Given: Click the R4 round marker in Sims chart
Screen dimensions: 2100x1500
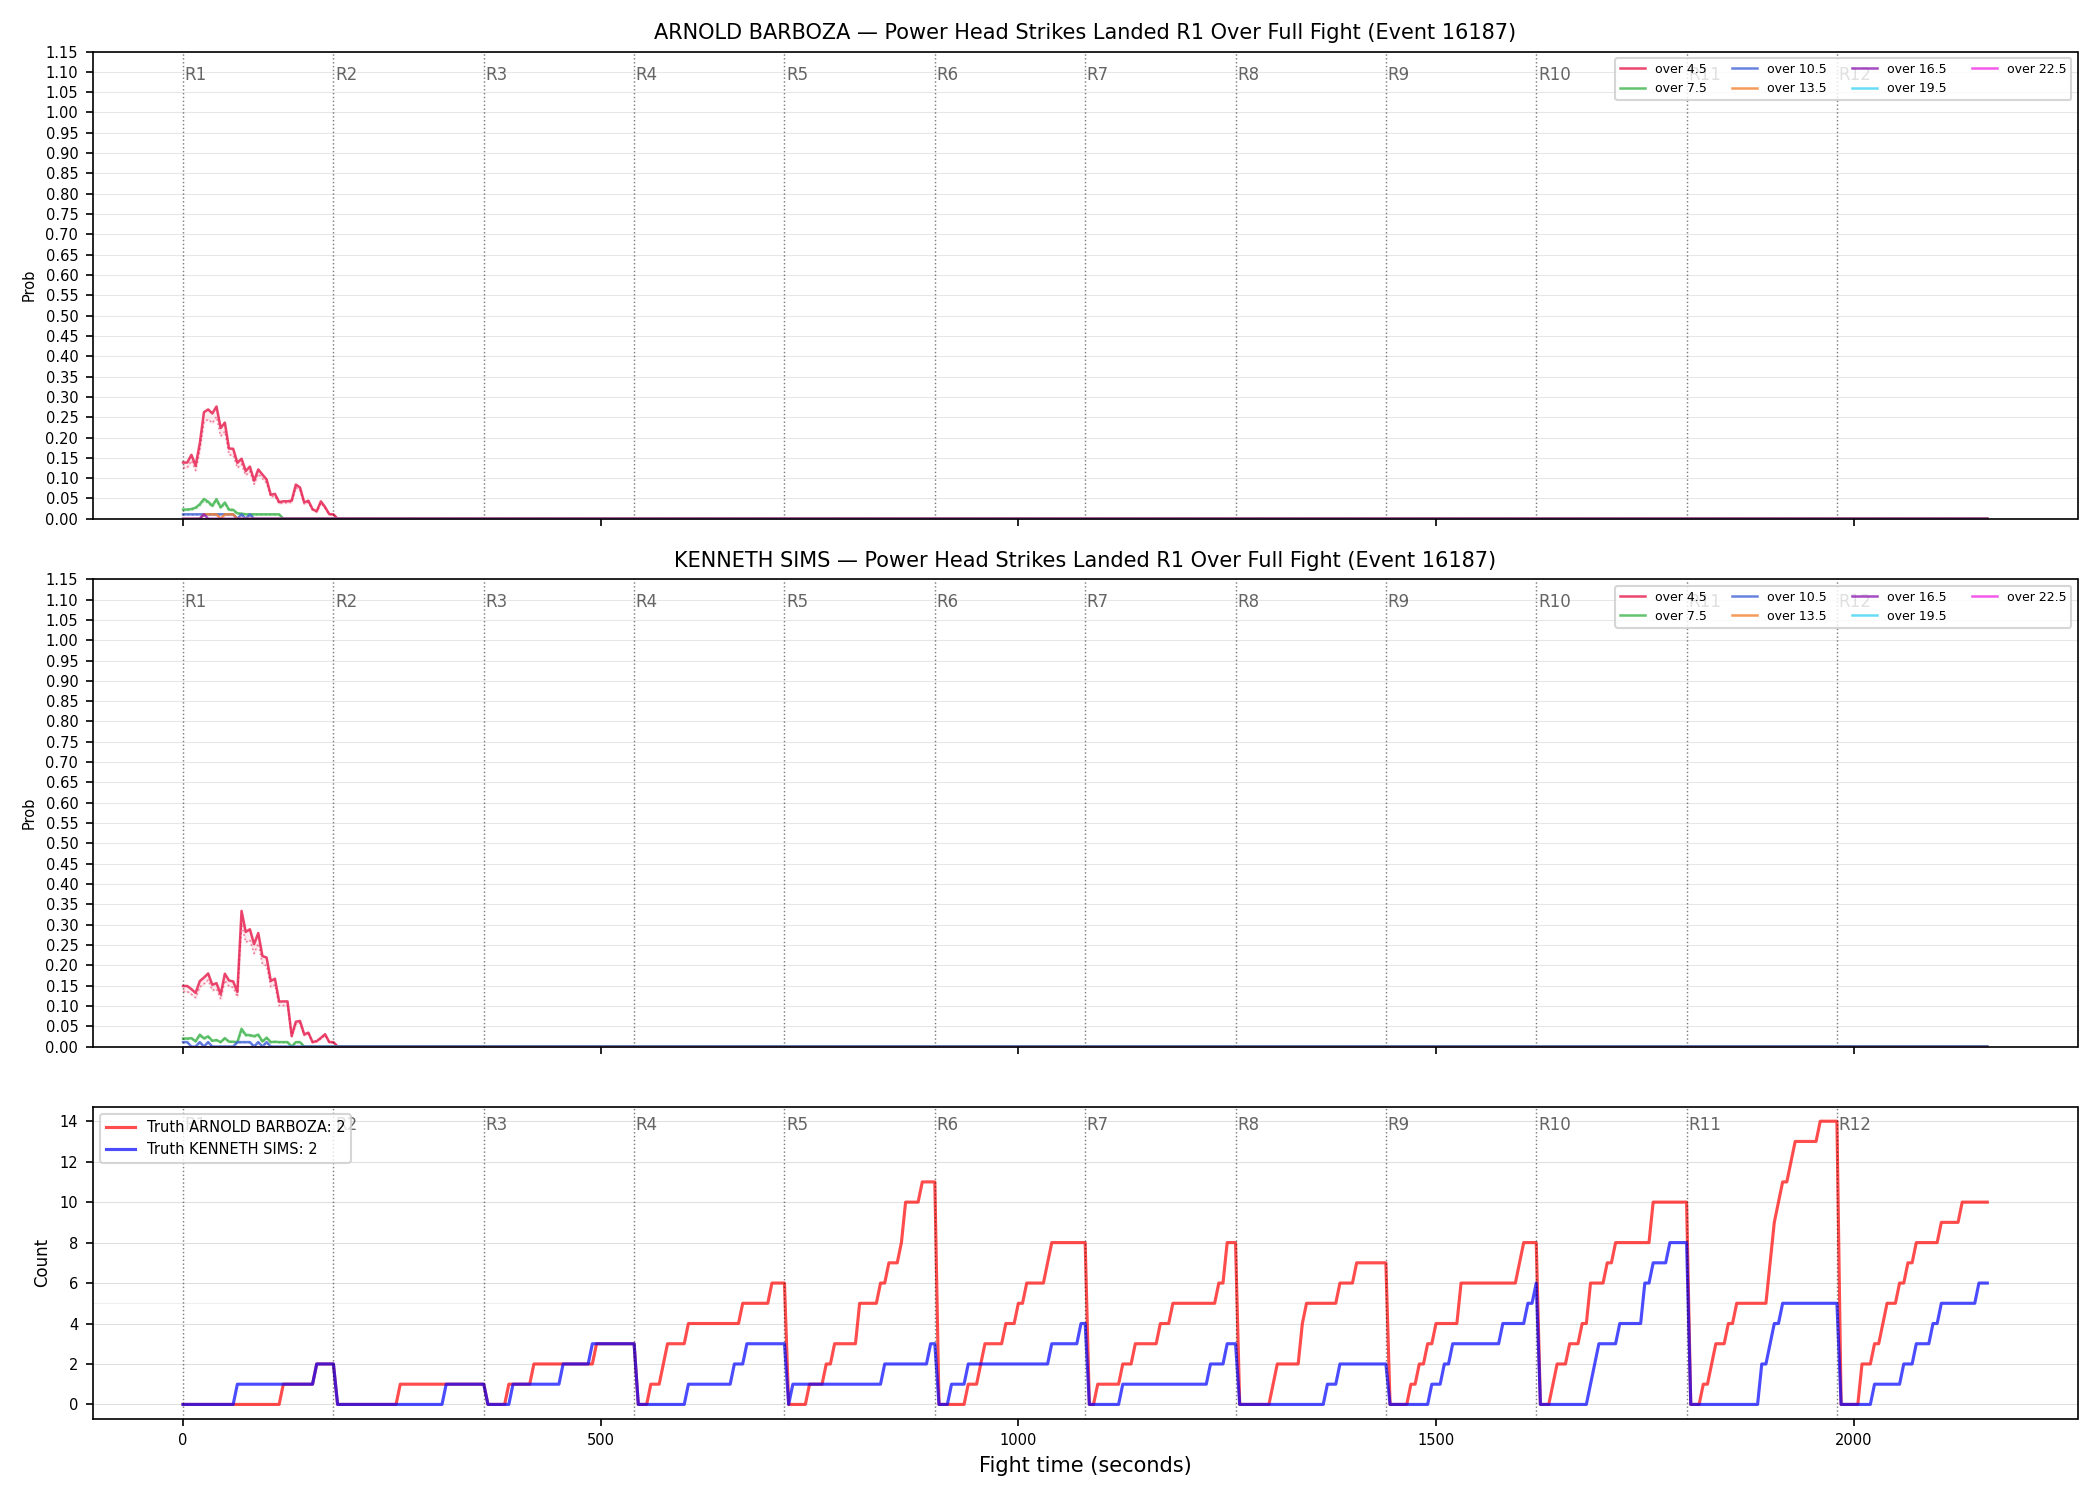Looking at the screenshot, I should [646, 601].
